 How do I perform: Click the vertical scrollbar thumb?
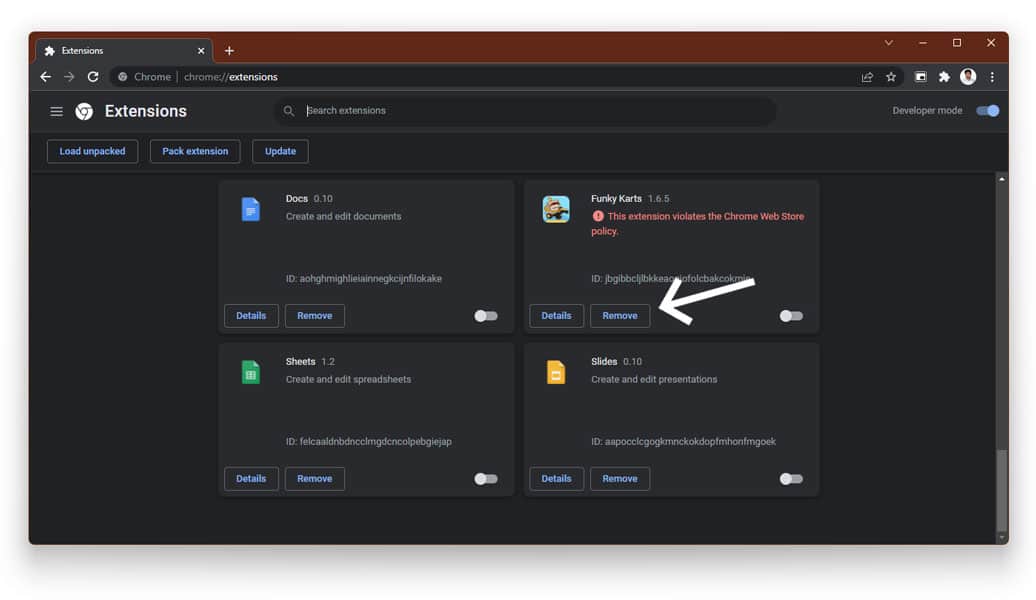tap(1002, 489)
